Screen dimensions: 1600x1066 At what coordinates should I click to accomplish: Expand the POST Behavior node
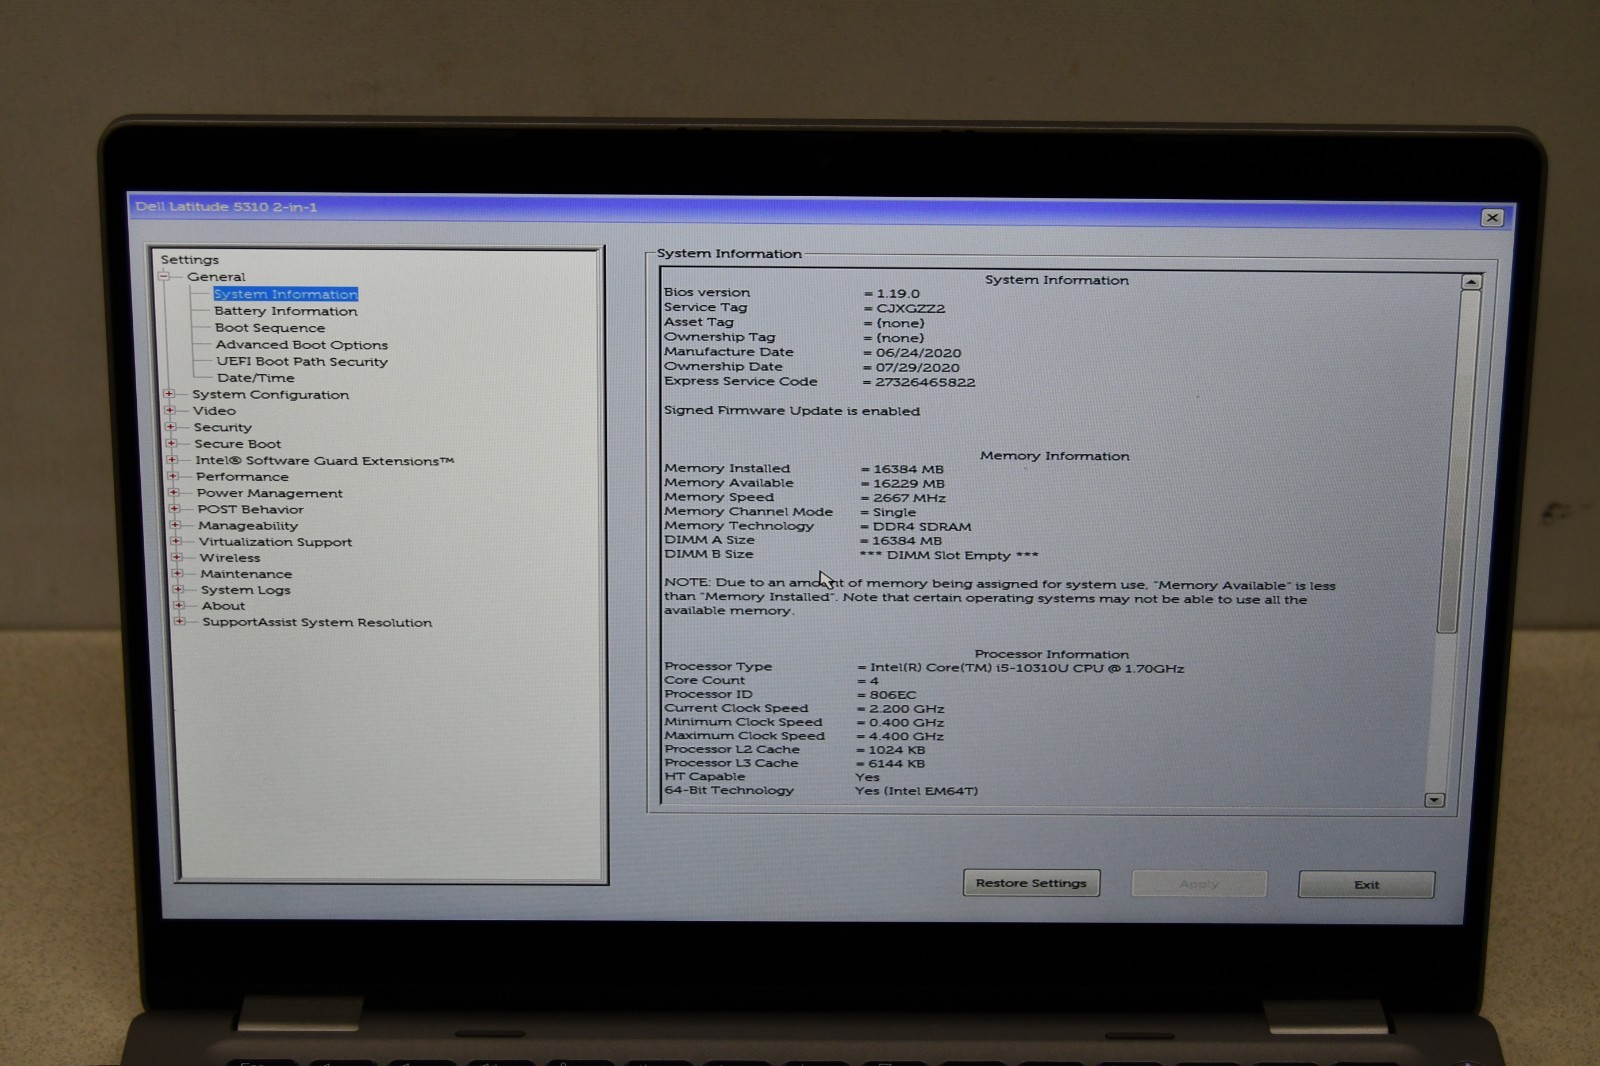(175, 508)
